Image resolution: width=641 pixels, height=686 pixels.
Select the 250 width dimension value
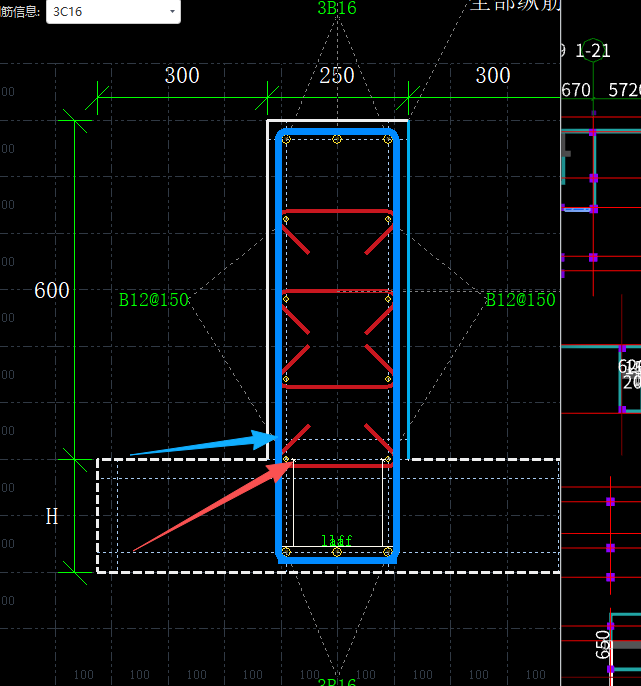point(337,76)
